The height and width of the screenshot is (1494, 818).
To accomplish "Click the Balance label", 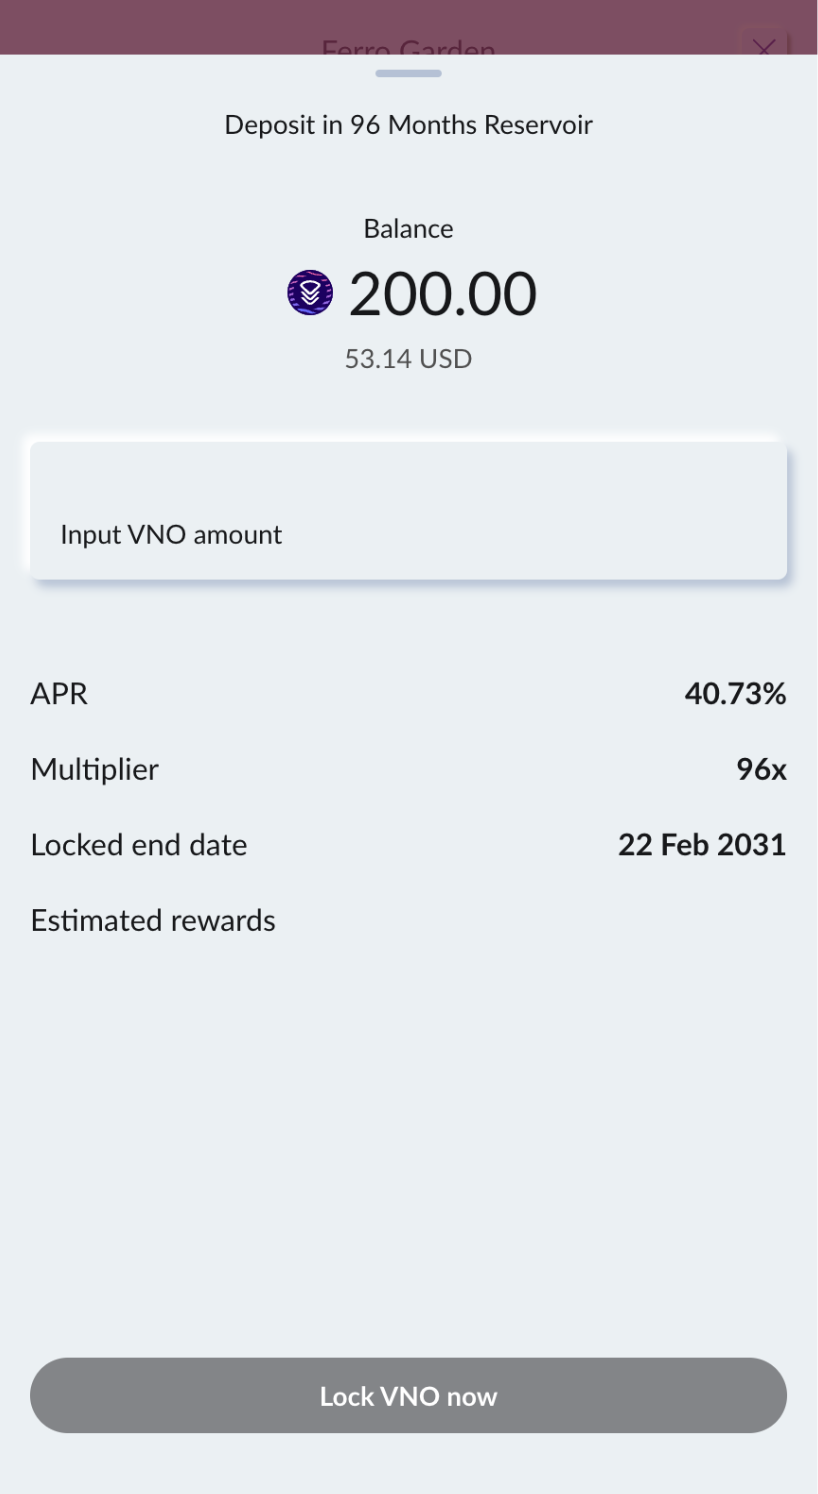I will [x=408, y=229].
